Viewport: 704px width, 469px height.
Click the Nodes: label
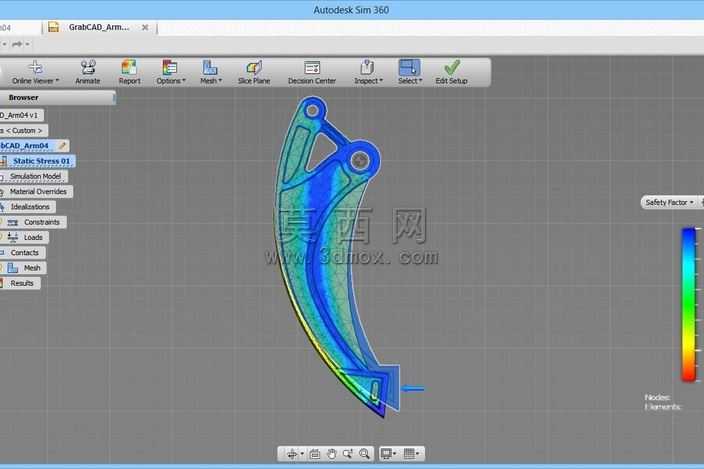[657, 397]
